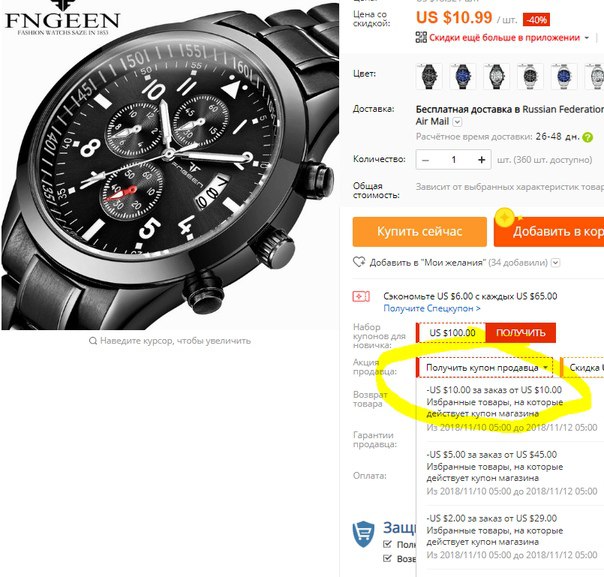
Task: Choose the silver watch with blue dial option
Action: pos(564,76)
